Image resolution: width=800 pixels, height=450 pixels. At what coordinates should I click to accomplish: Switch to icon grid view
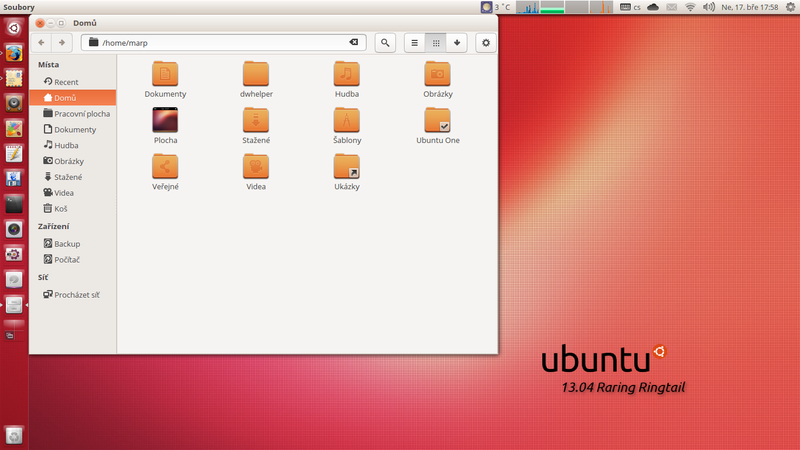436,43
